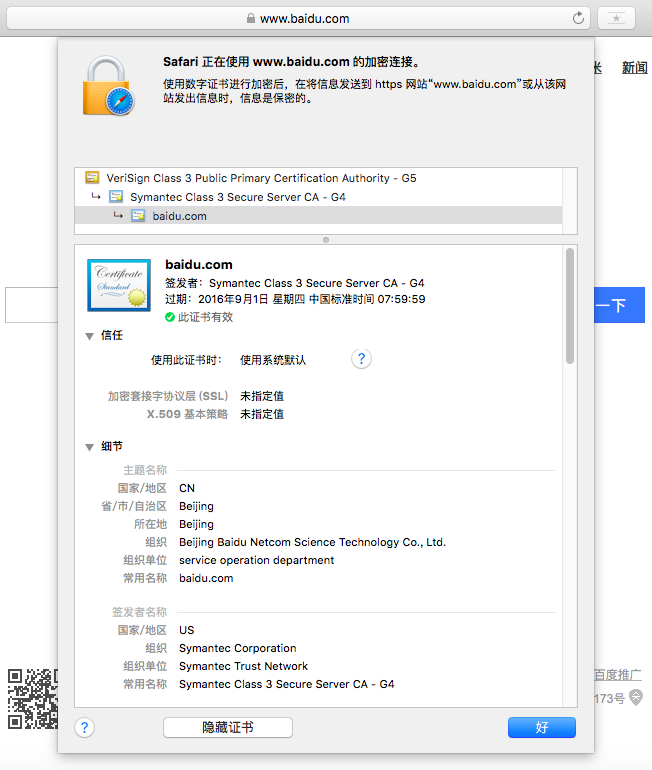Click the Baidu search input box
The height and width of the screenshot is (770, 652).
click(x=31, y=305)
